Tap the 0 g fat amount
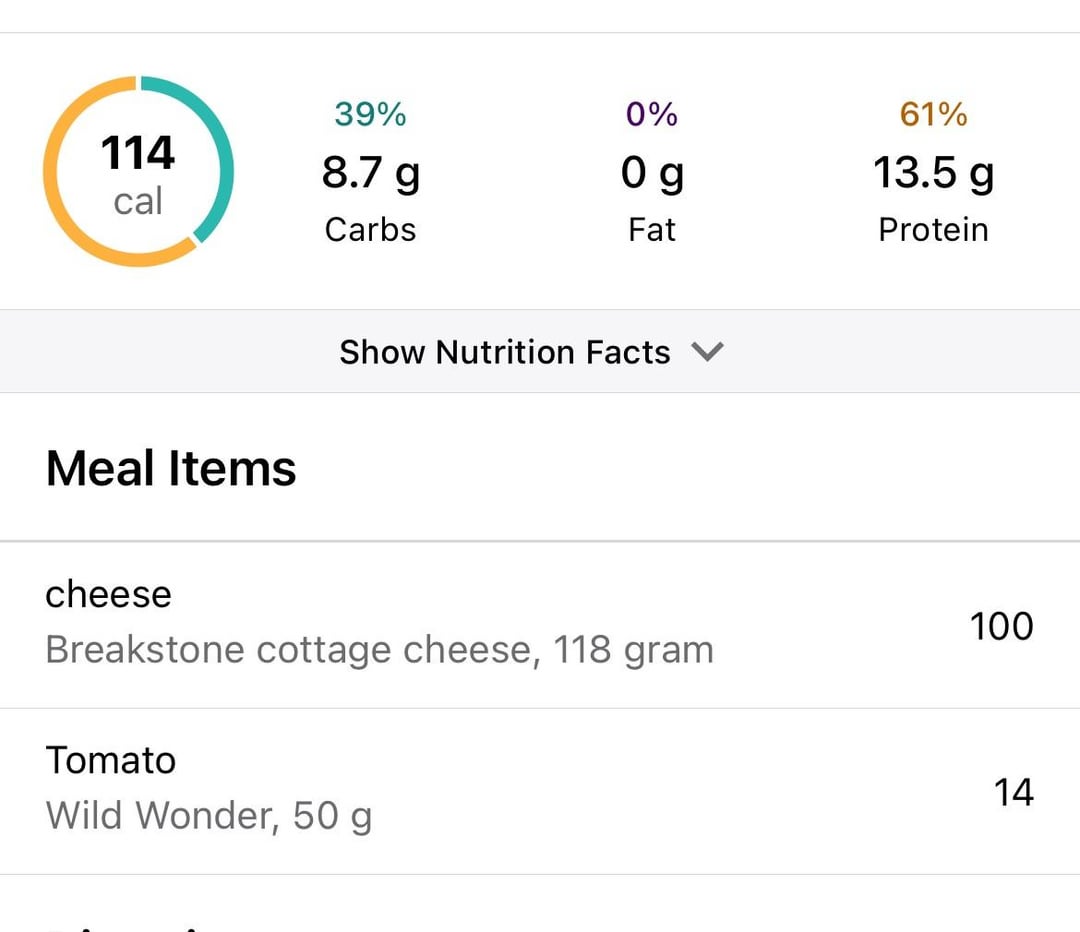Screen dimensions: 1080x932 click(652, 173)
